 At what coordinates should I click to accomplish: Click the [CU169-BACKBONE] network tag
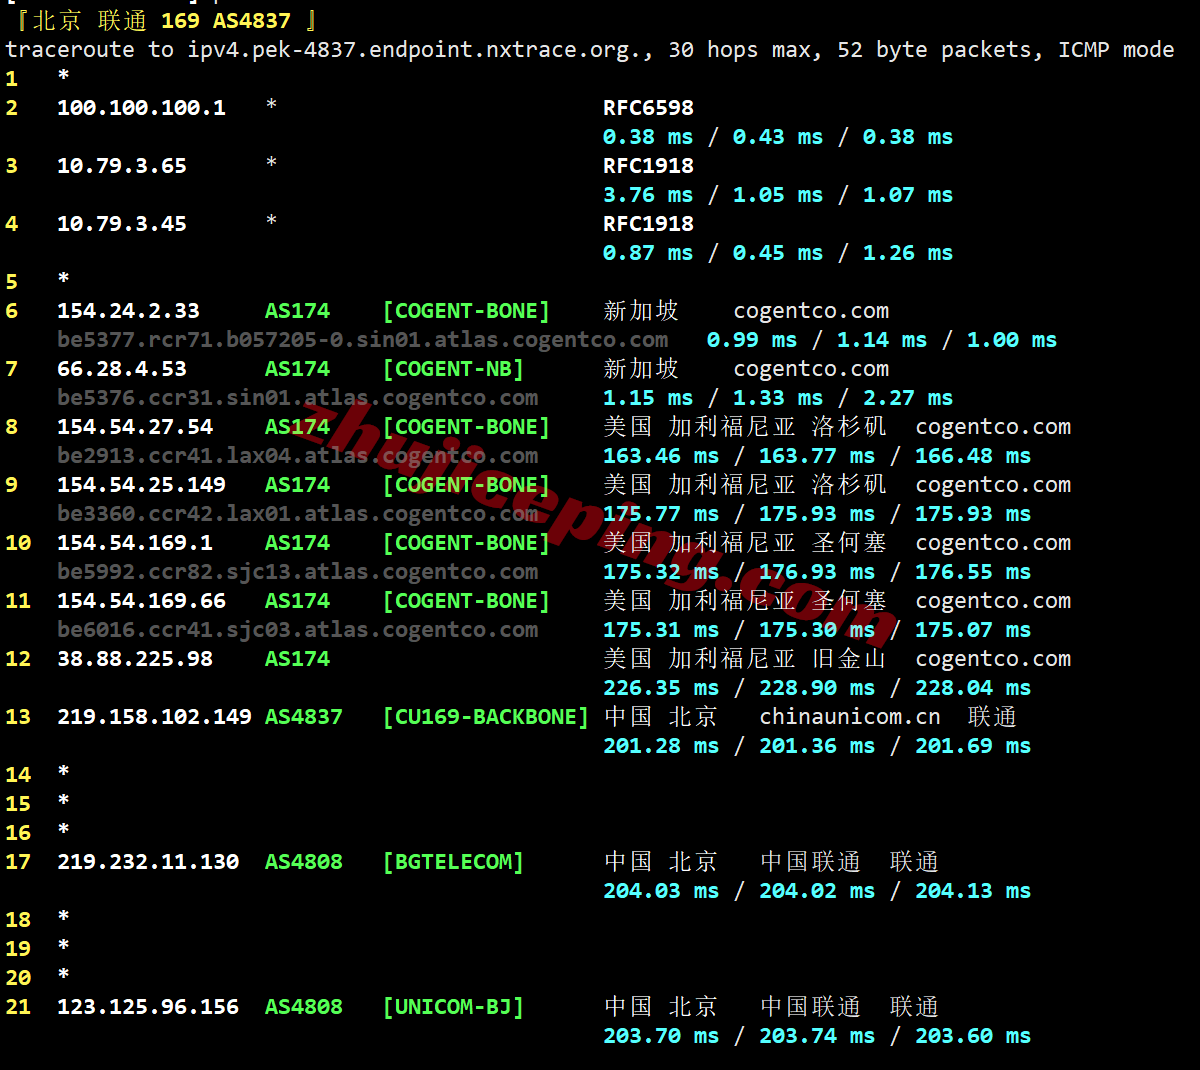(486, 717)
